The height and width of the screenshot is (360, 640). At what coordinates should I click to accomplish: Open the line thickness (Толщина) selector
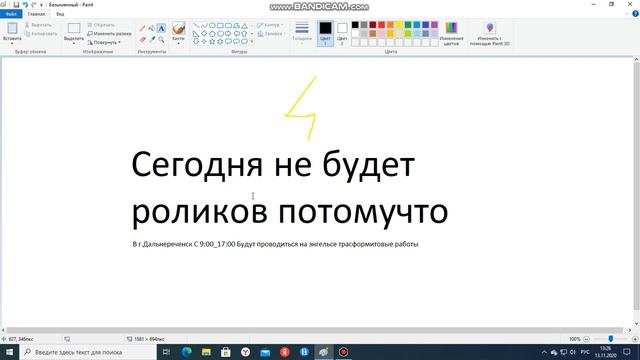[302, 32]
